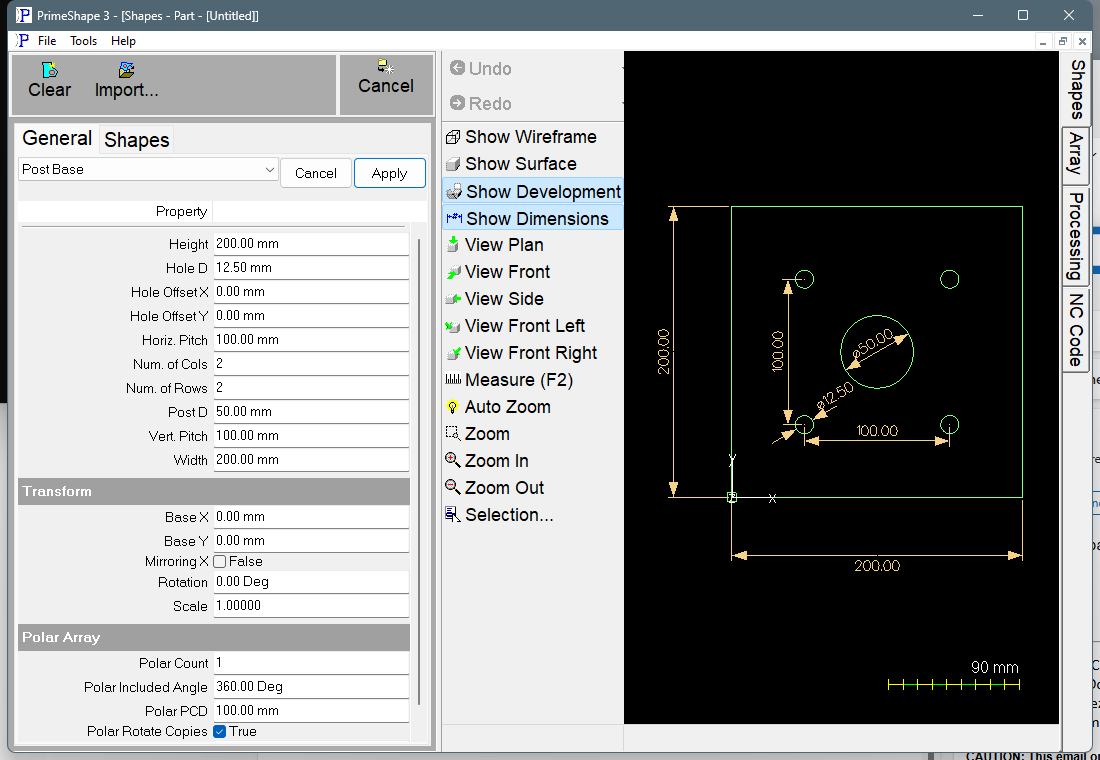Screen dimensions: 1100x760
Task: Open the Tools menu
Action: (x=83, y=41)
